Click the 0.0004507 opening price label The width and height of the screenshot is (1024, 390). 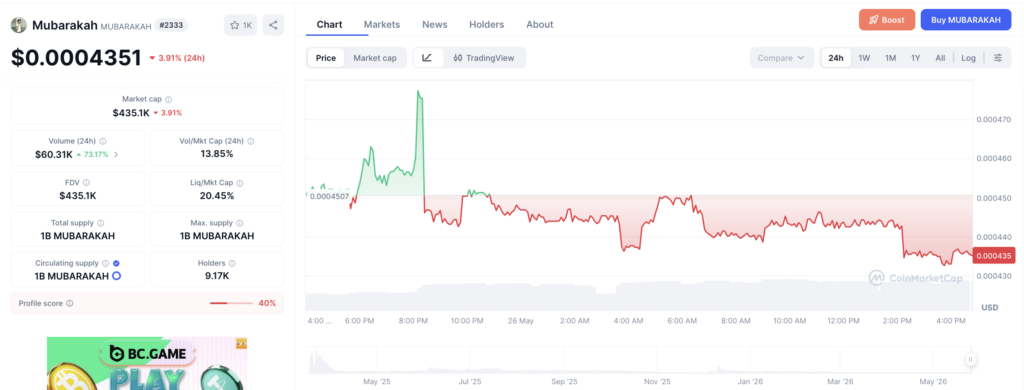click(329, 196)
